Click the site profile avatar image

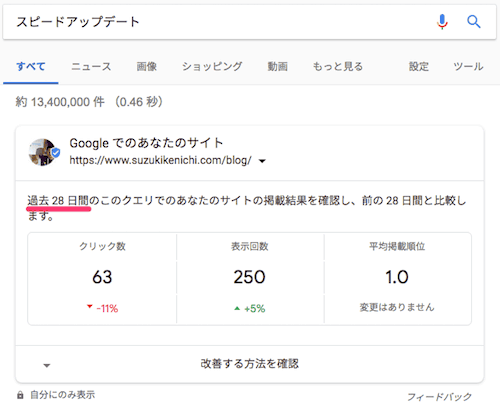(x=42, y=152)
